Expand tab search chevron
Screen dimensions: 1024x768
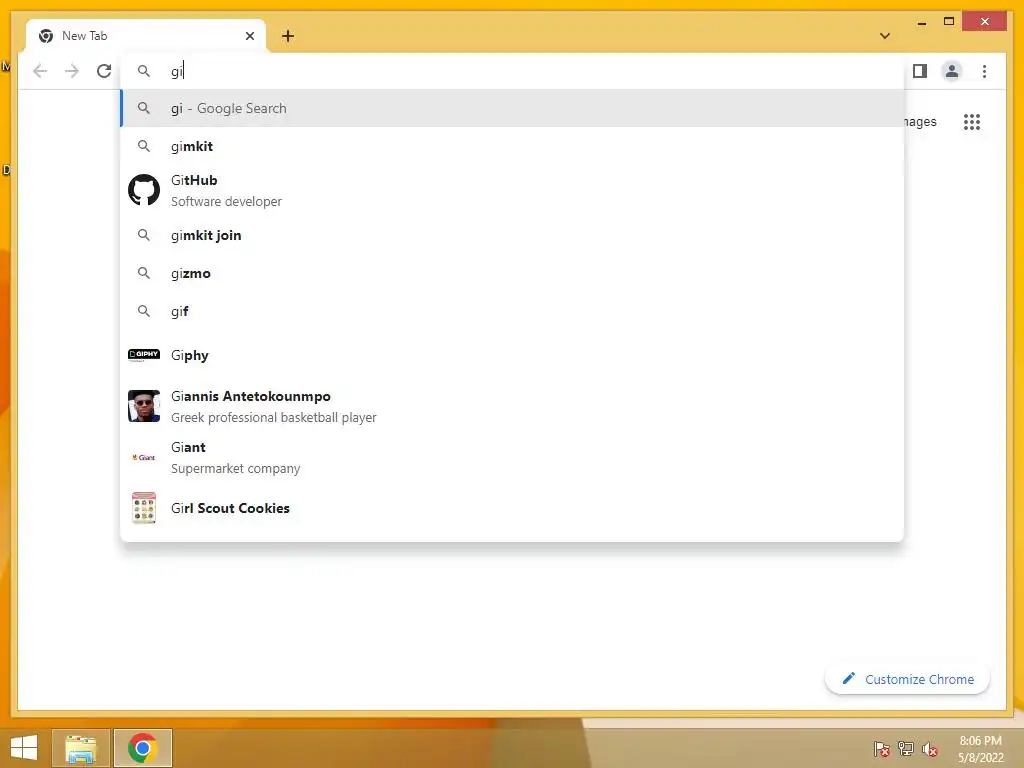click(885, 36)
